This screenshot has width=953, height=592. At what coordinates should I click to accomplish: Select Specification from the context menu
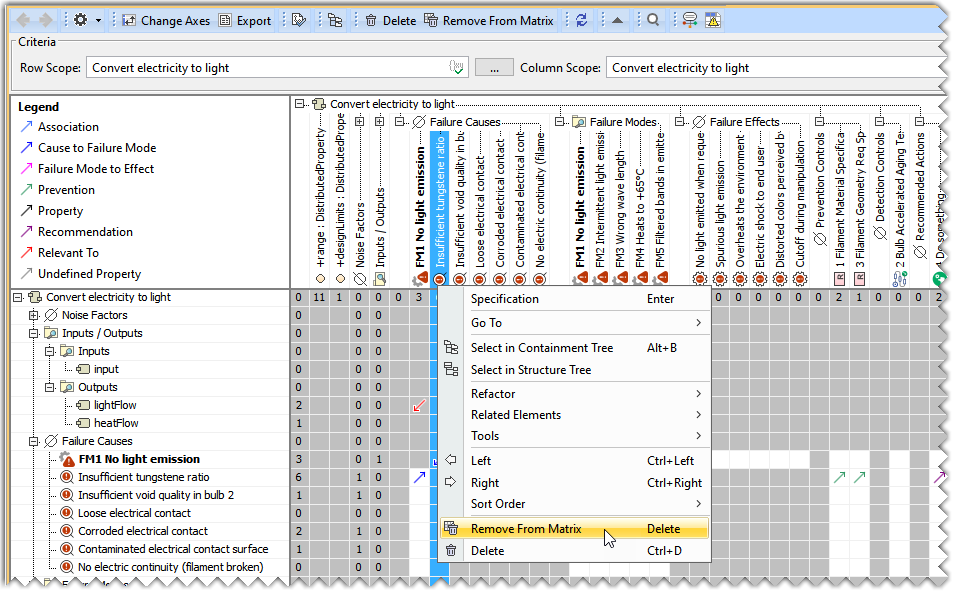click(x=504, y=299)
